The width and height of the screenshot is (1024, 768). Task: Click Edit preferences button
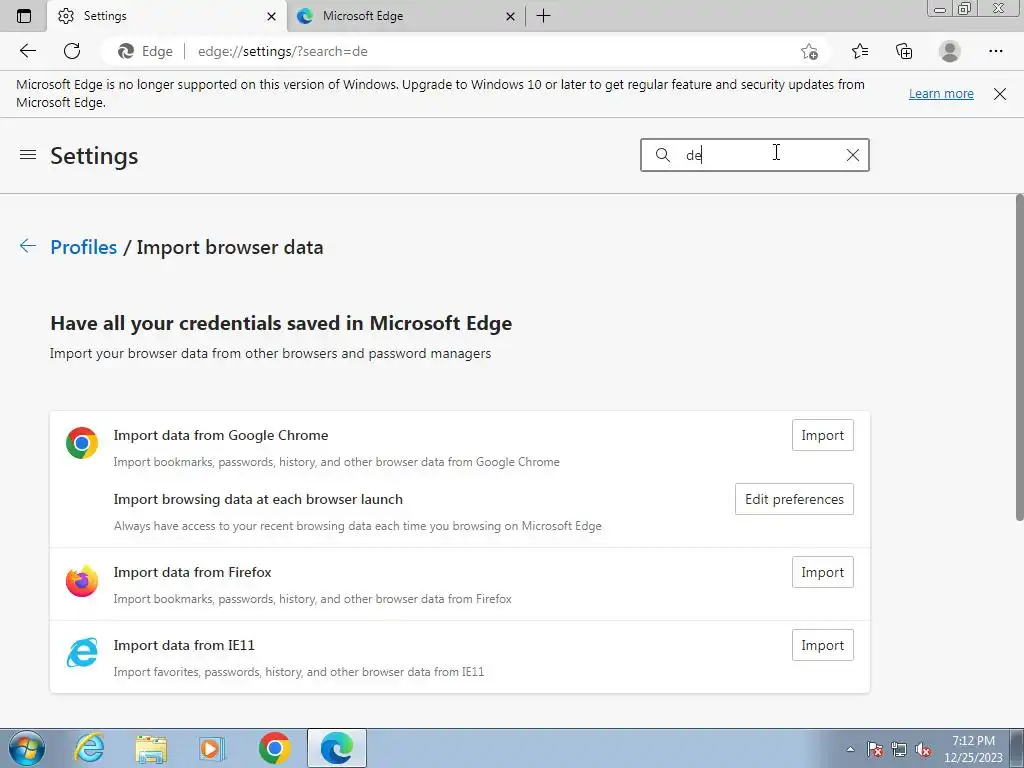[794, 499]
